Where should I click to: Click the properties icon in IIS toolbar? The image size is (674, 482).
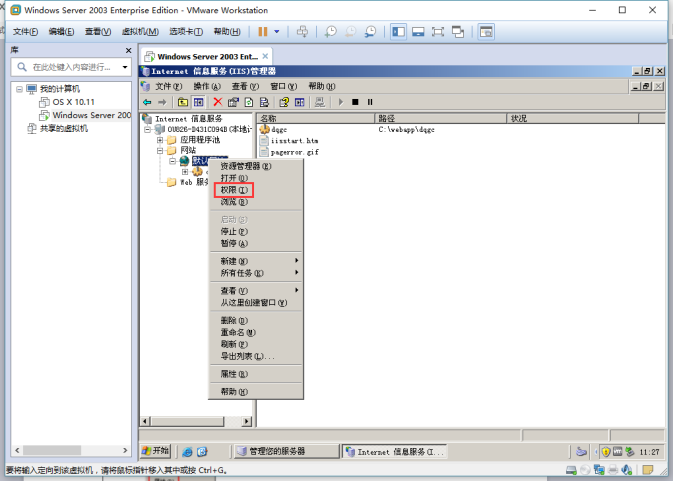233,102
